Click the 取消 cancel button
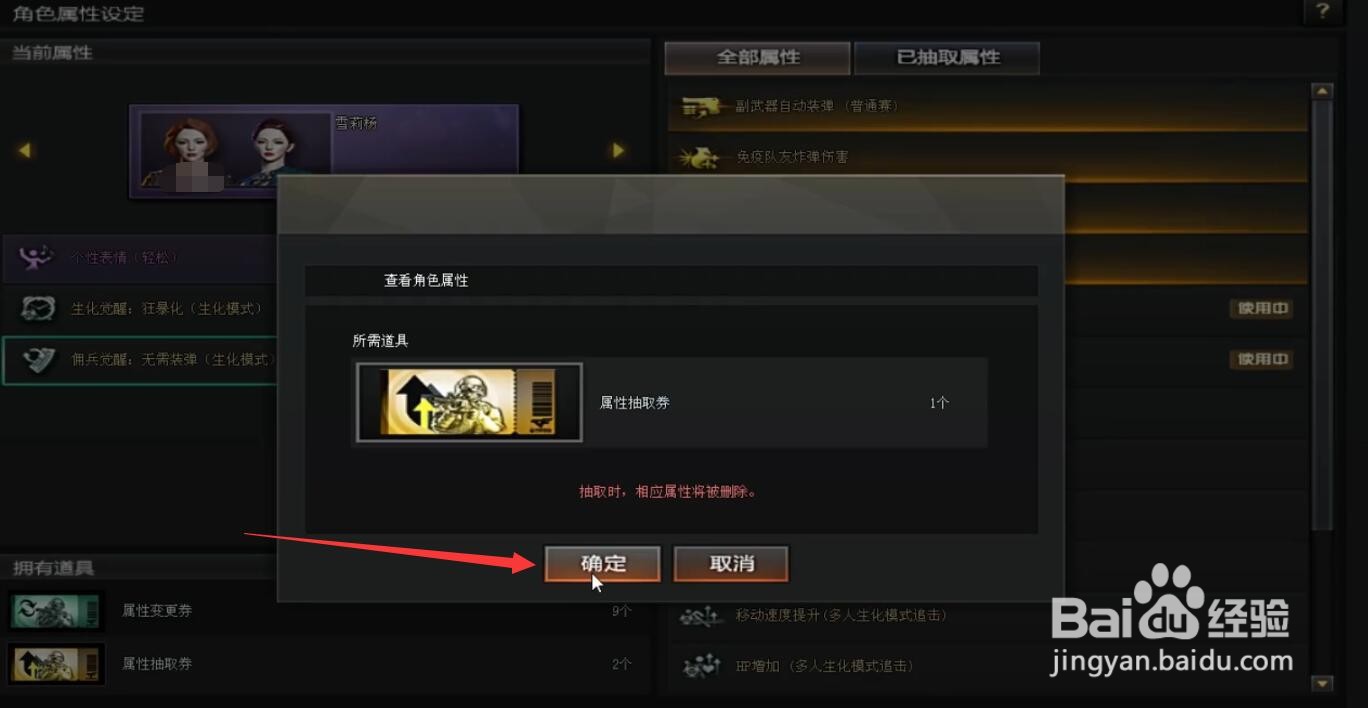 [x=731, y=564]
